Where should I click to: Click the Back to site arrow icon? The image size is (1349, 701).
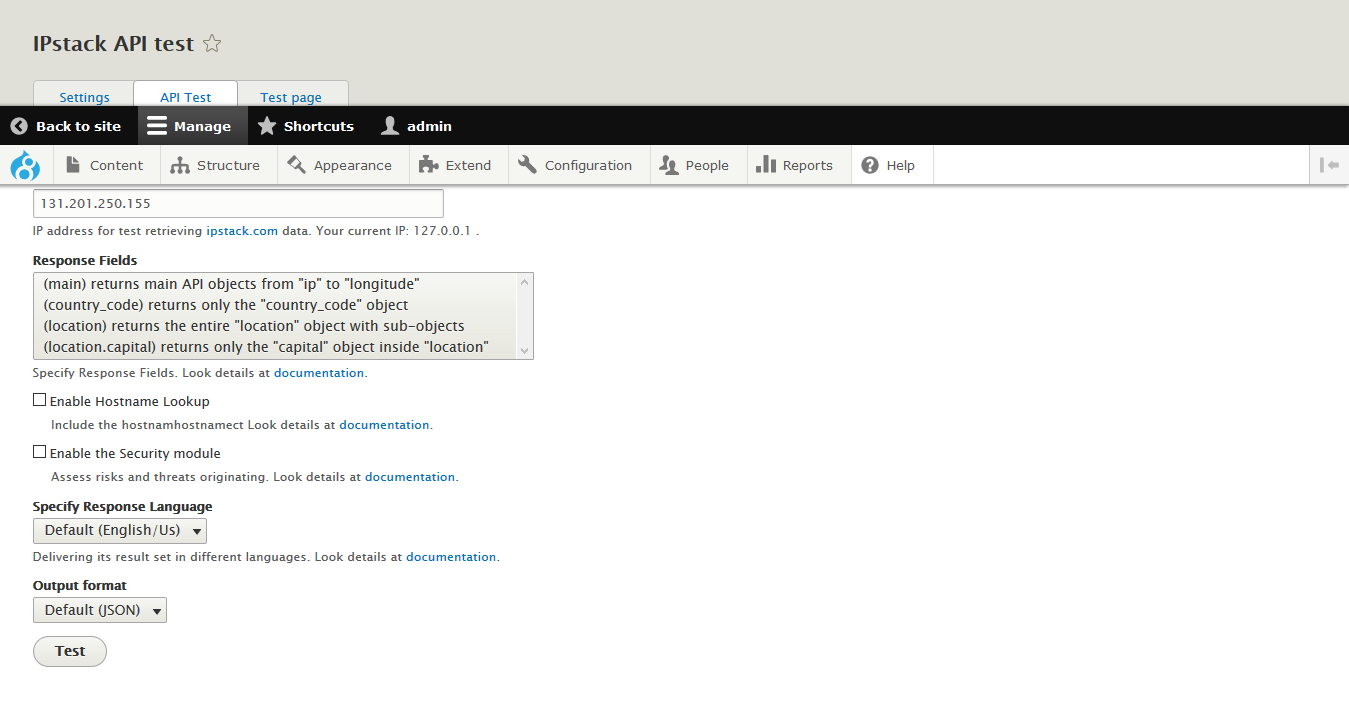pos(19,126)
